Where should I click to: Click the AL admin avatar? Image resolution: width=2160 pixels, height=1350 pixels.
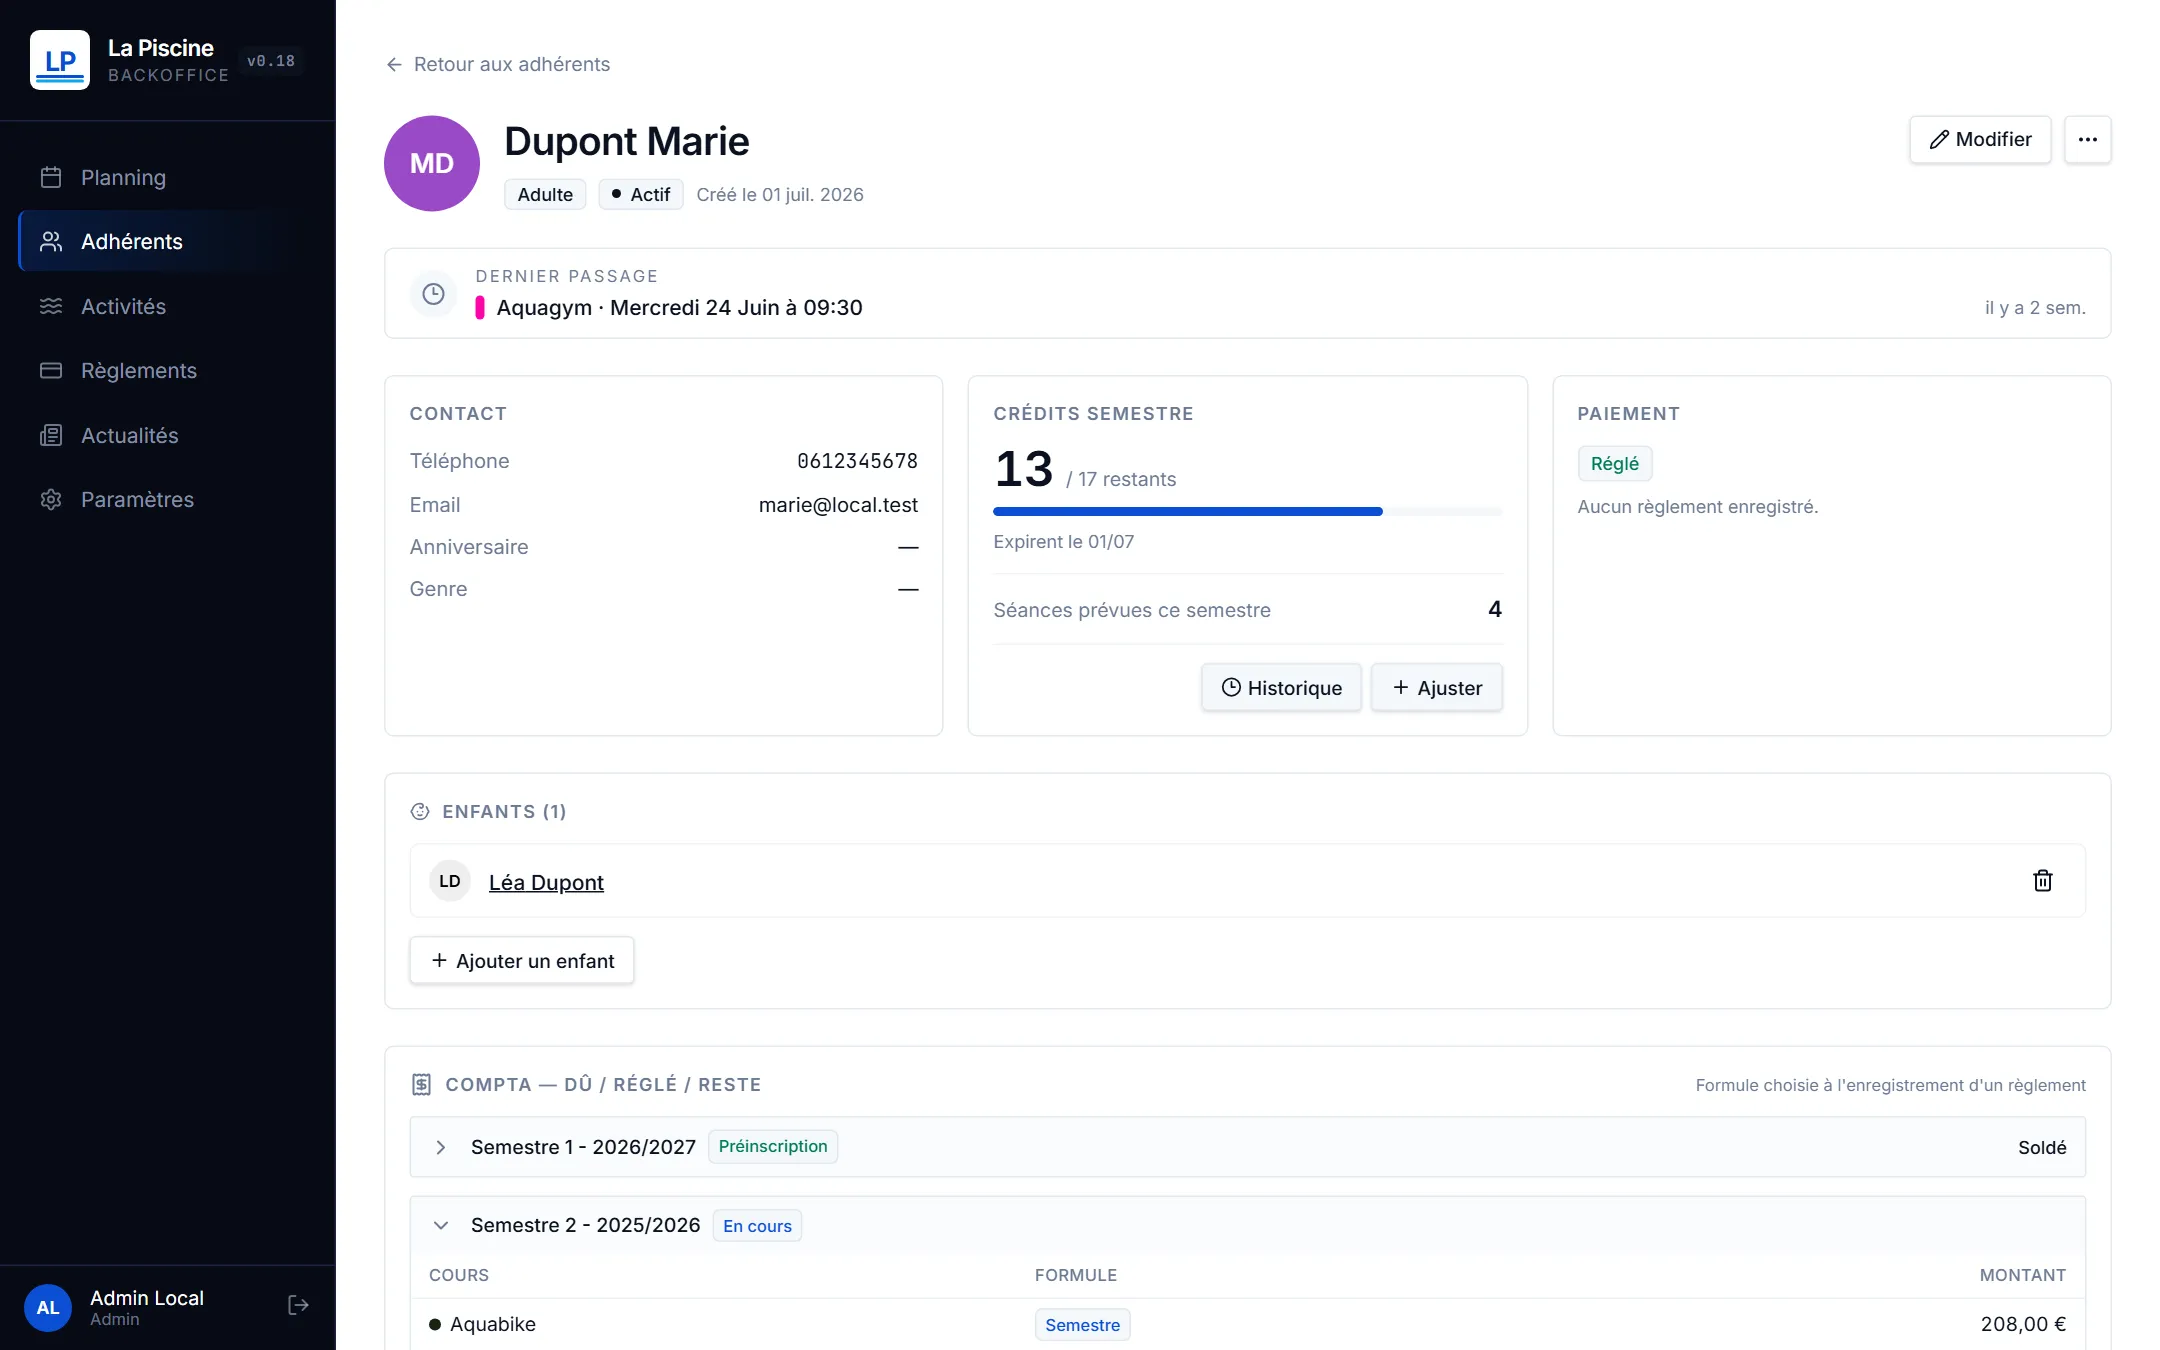48,1307
